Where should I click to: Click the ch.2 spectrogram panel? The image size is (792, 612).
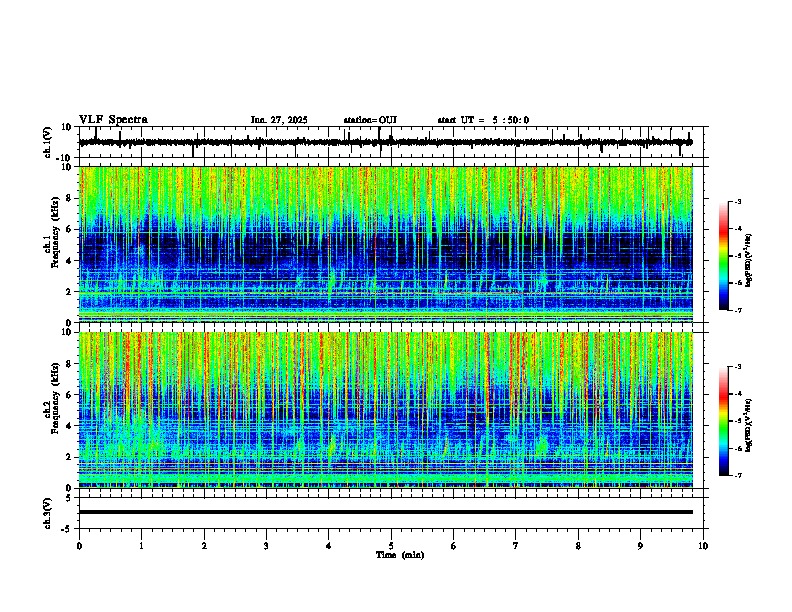tap(386, 410)
